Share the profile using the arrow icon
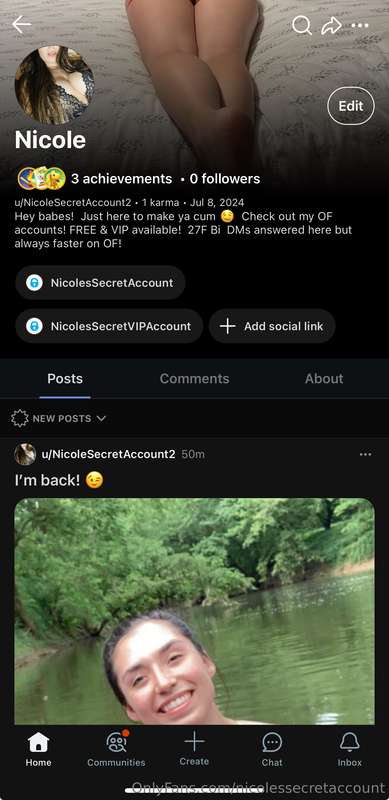The image size is (389, 800). [x=331, y=25]
